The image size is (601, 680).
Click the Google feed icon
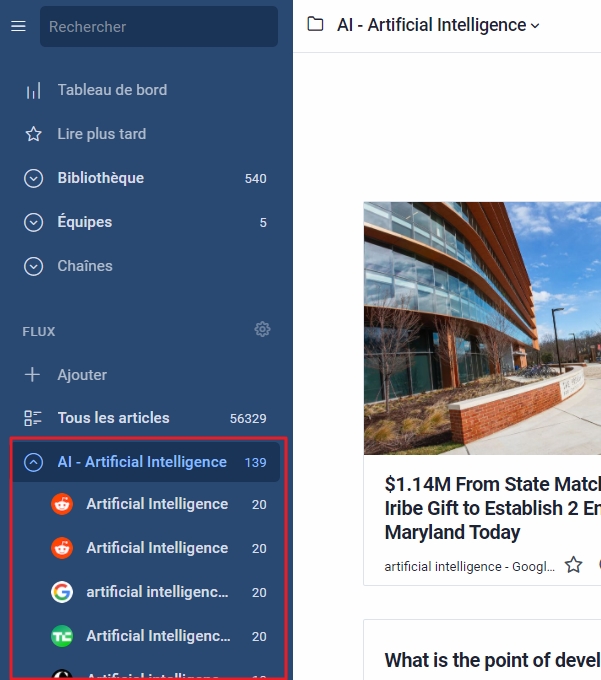(x=62, y=592)
